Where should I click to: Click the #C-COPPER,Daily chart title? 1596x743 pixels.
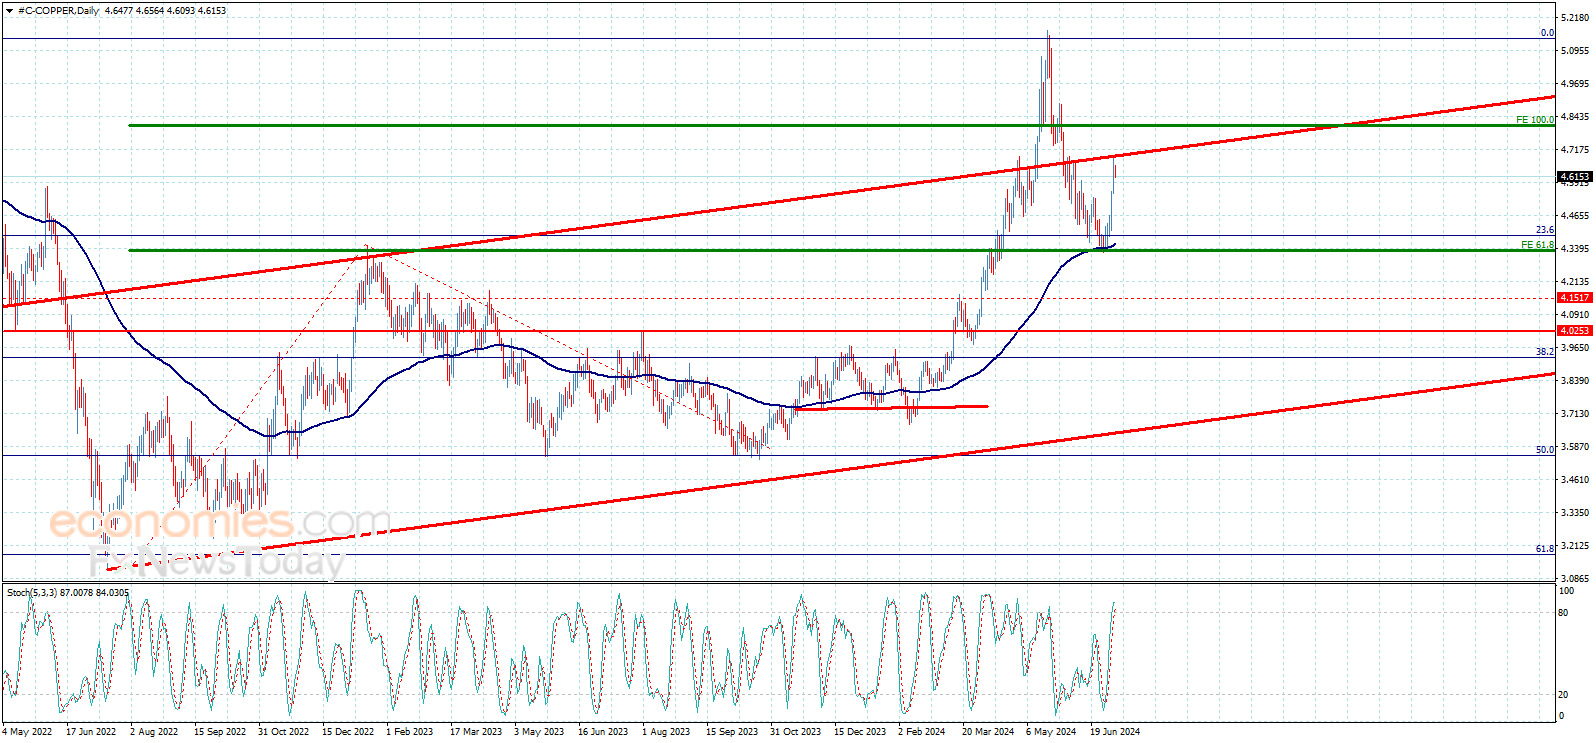coord(58,11)
